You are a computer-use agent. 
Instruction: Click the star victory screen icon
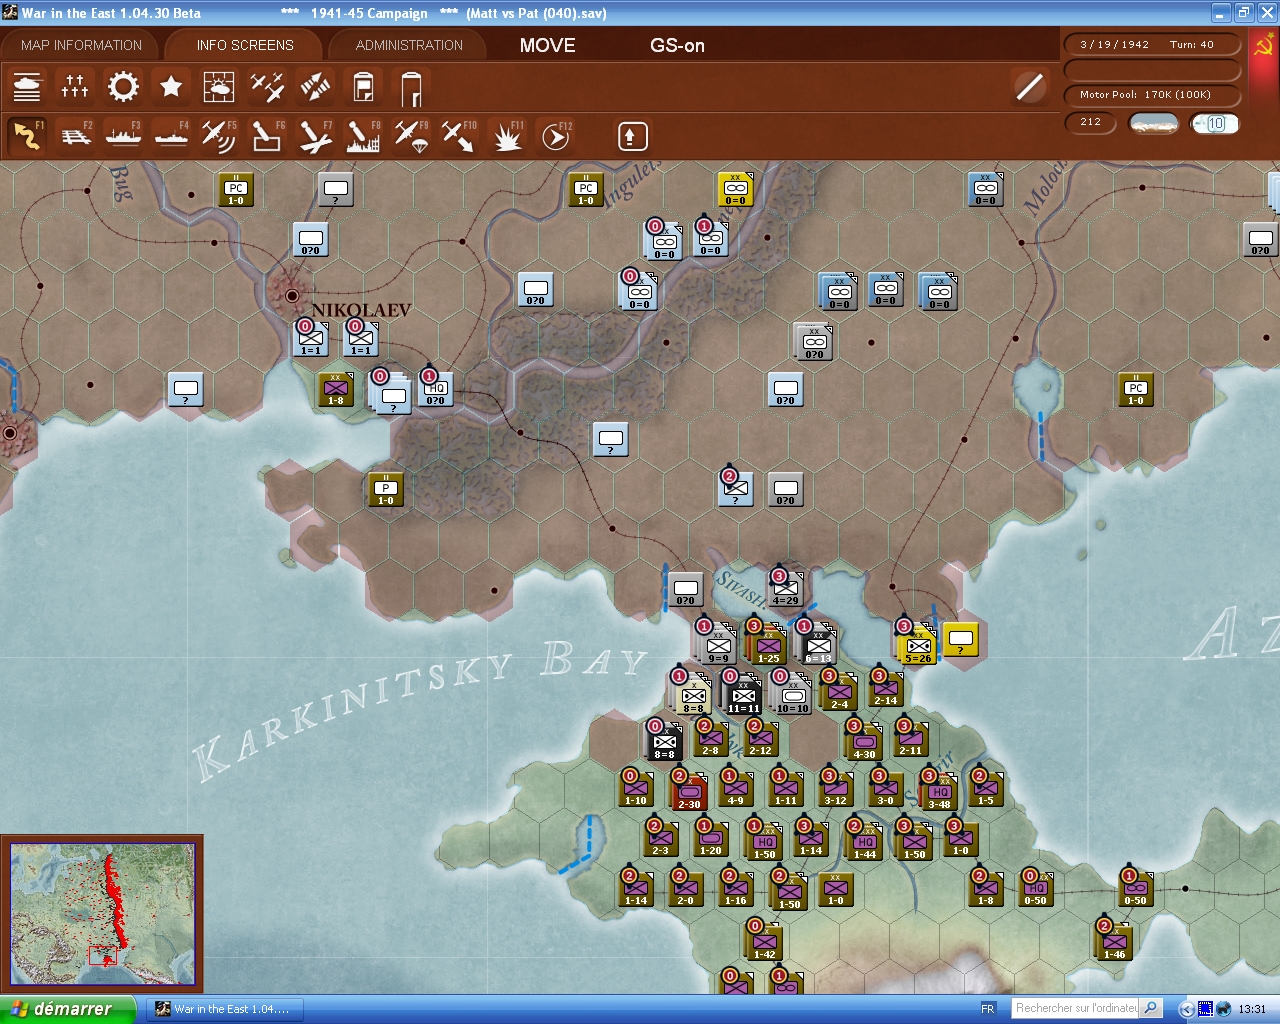[x=171, y=87]
